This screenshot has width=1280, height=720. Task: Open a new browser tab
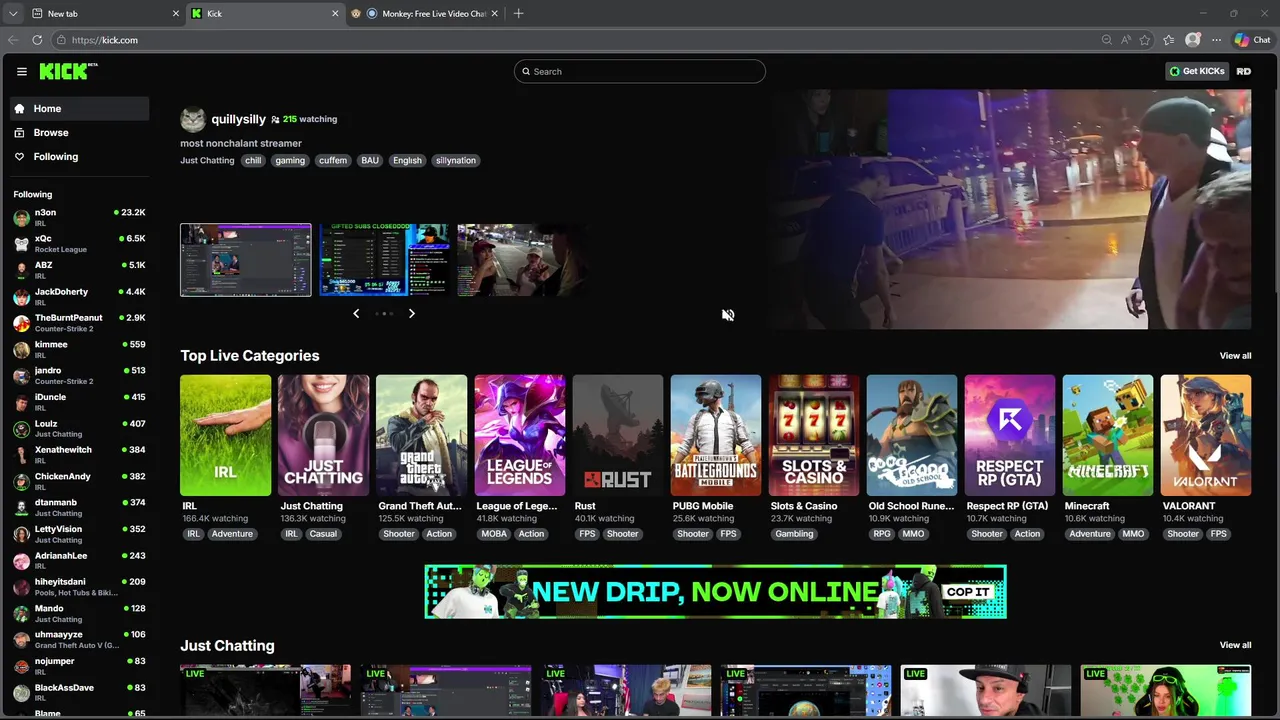(x=518, y=14)
